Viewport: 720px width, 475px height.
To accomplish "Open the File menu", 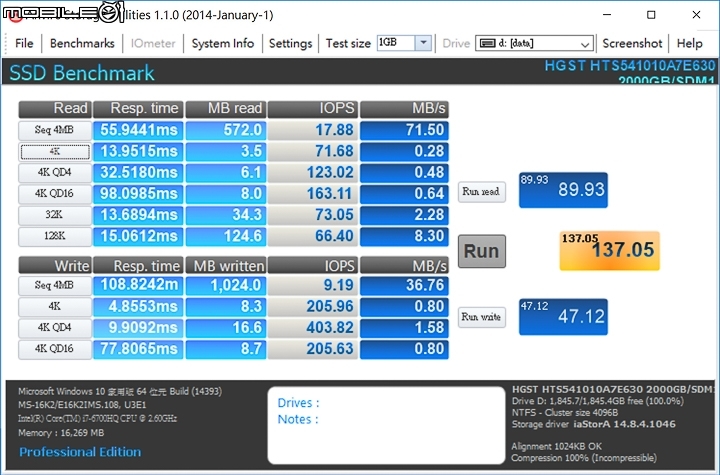I will click(x=24, y=43).
